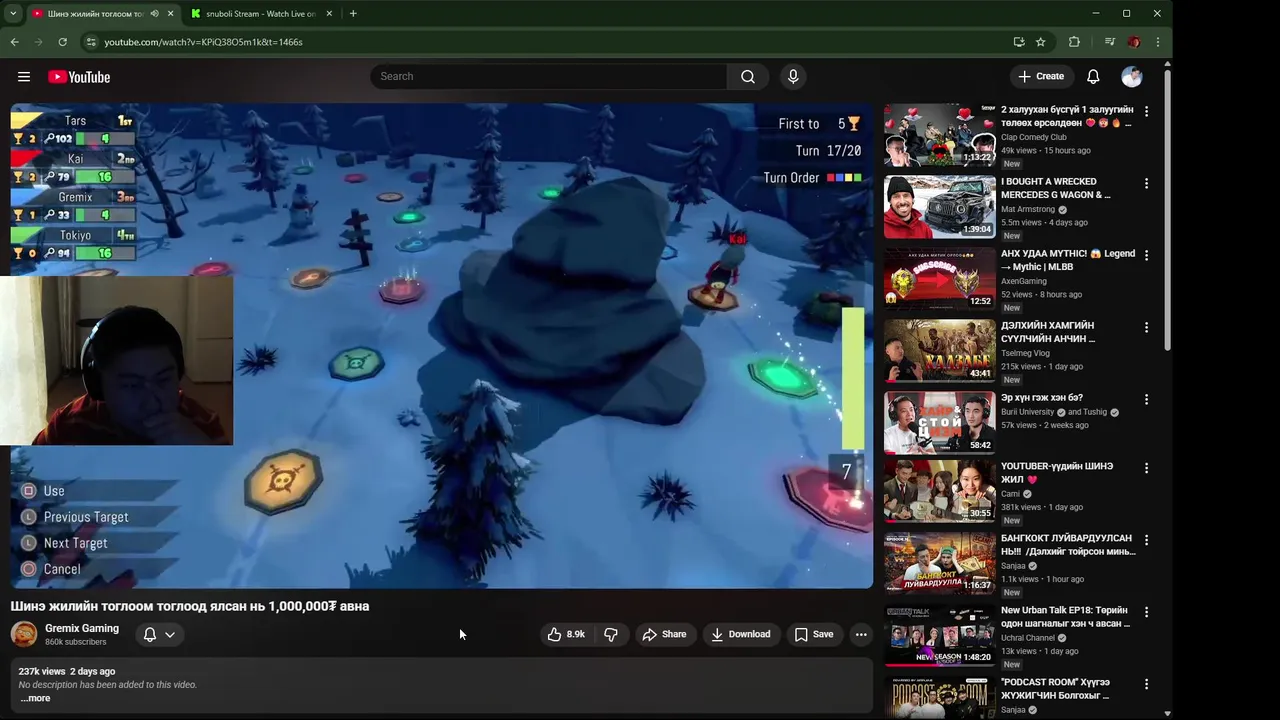
Task: Bookmark this page with star icon
Action: 1040,42
